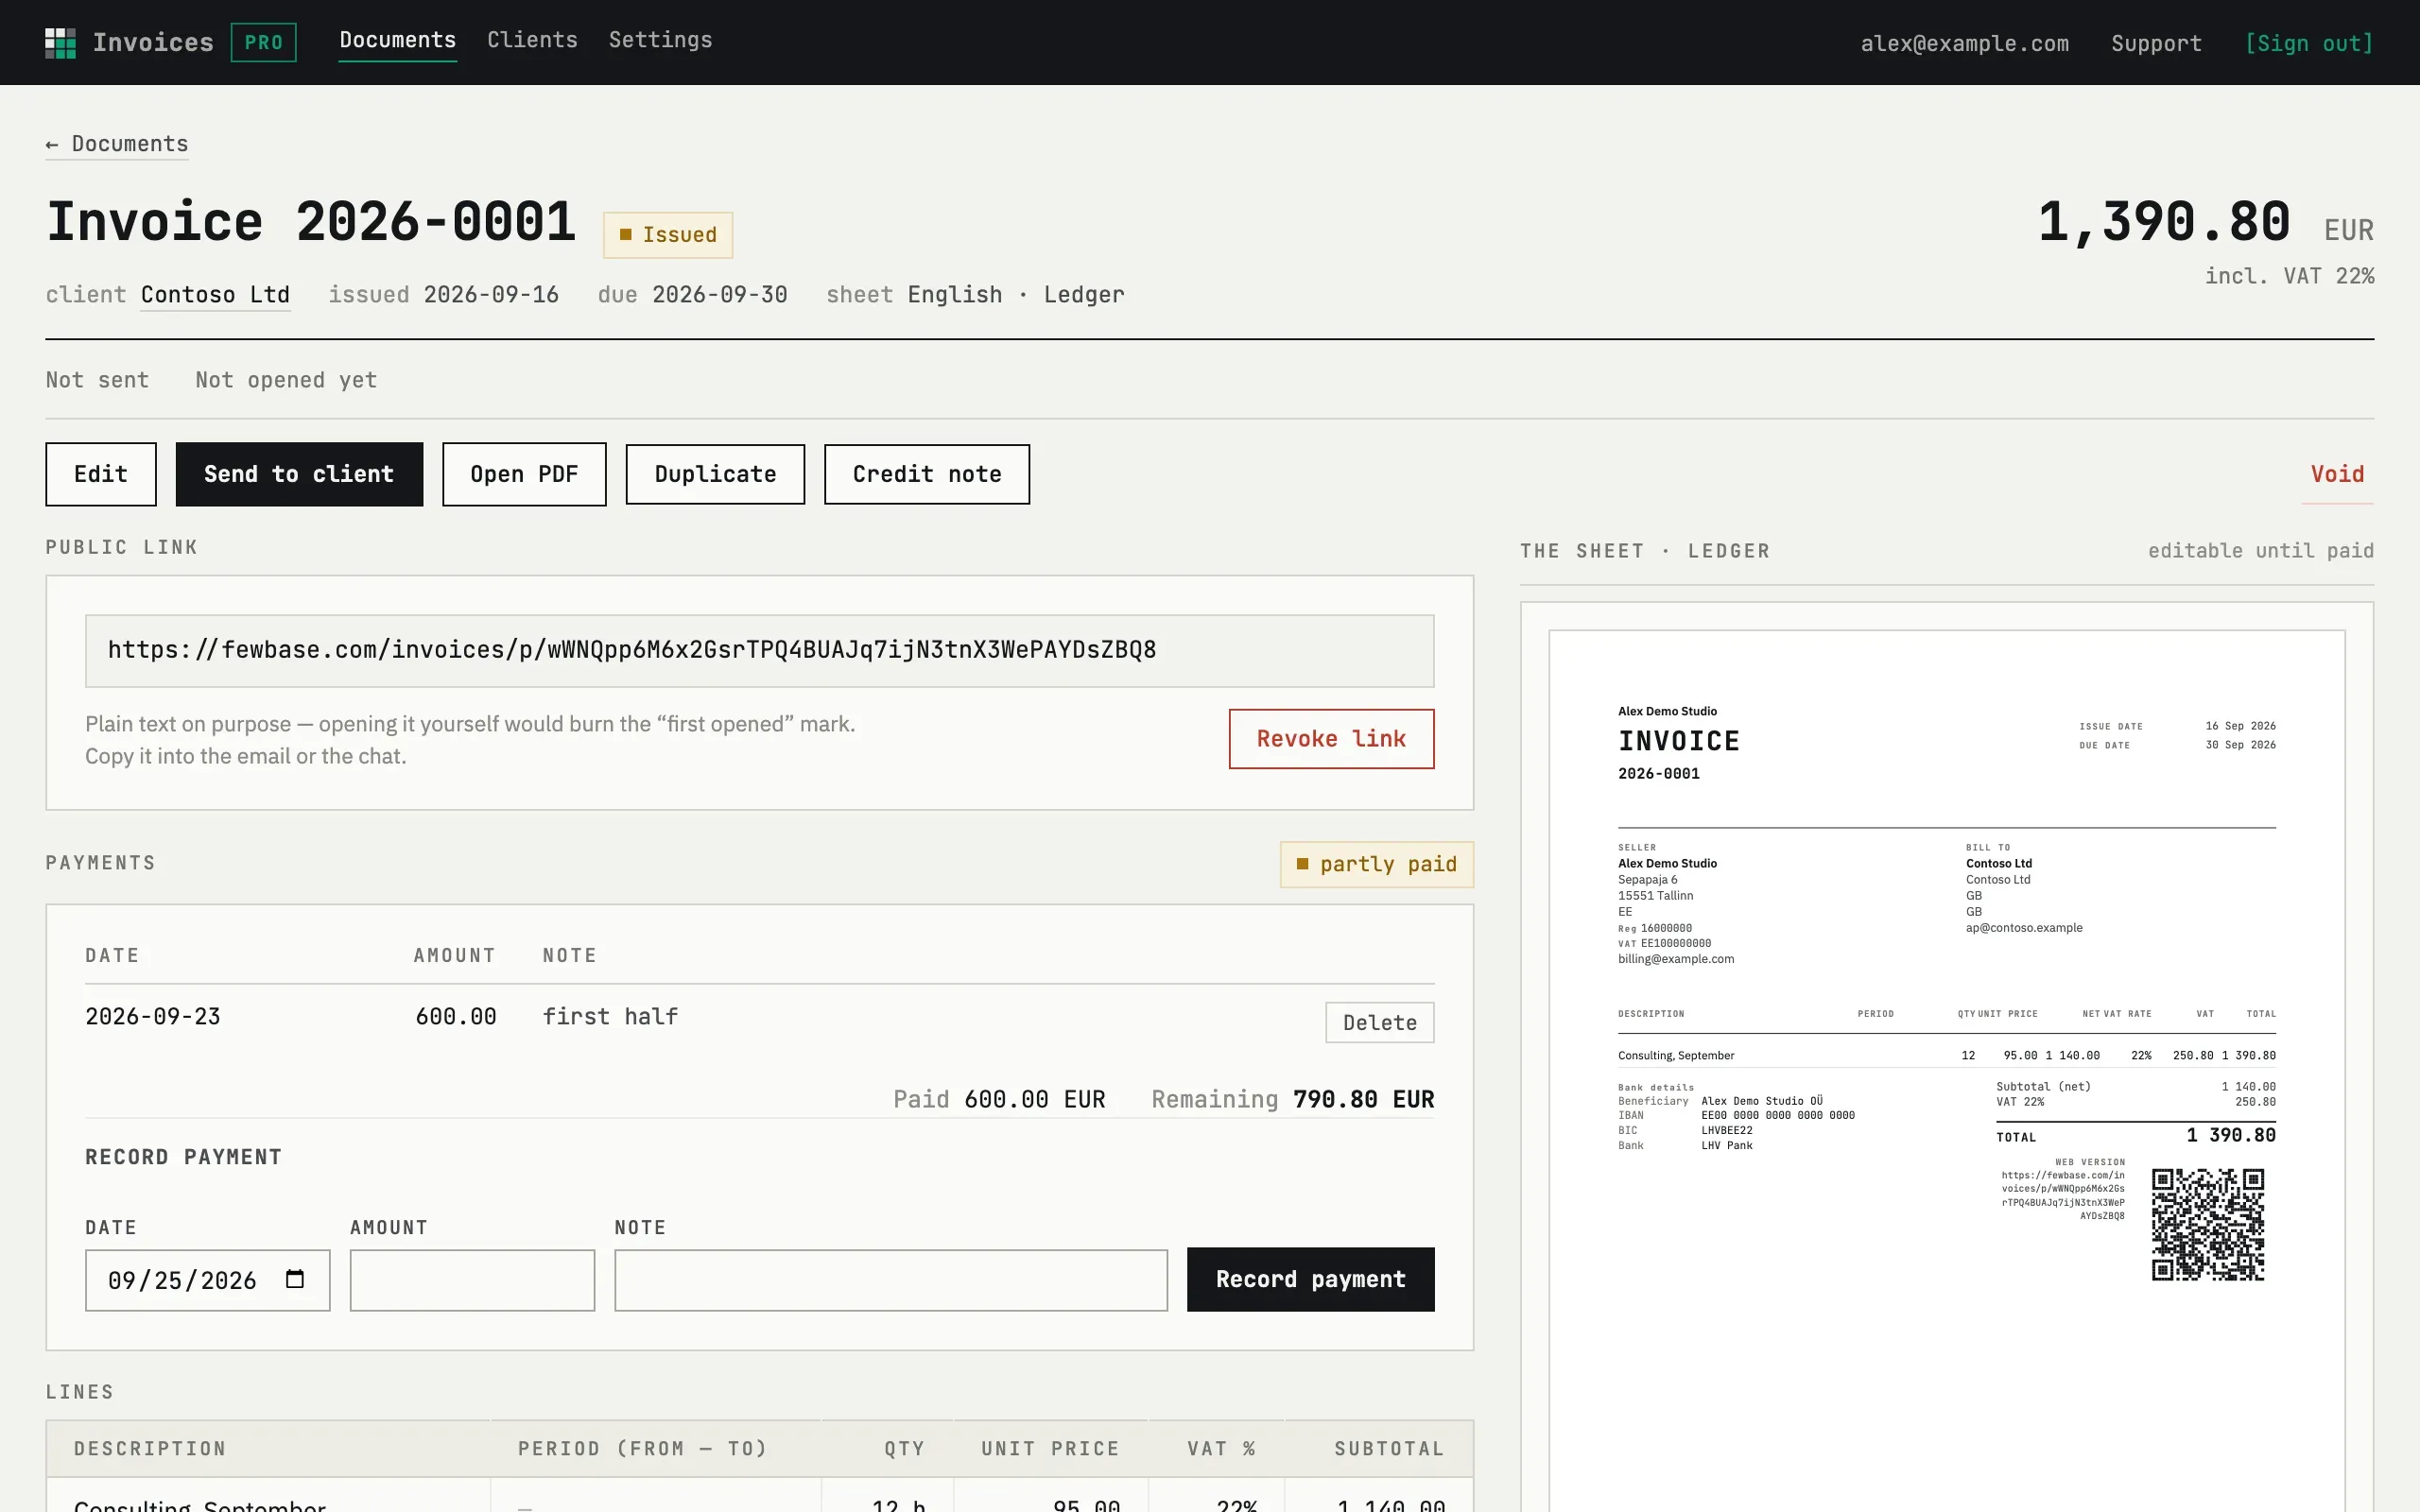This screenshot has width=2420, height=1512.
Task: Click the Remaining 790.80 EUR amount
Action: coord(1292,1099)
